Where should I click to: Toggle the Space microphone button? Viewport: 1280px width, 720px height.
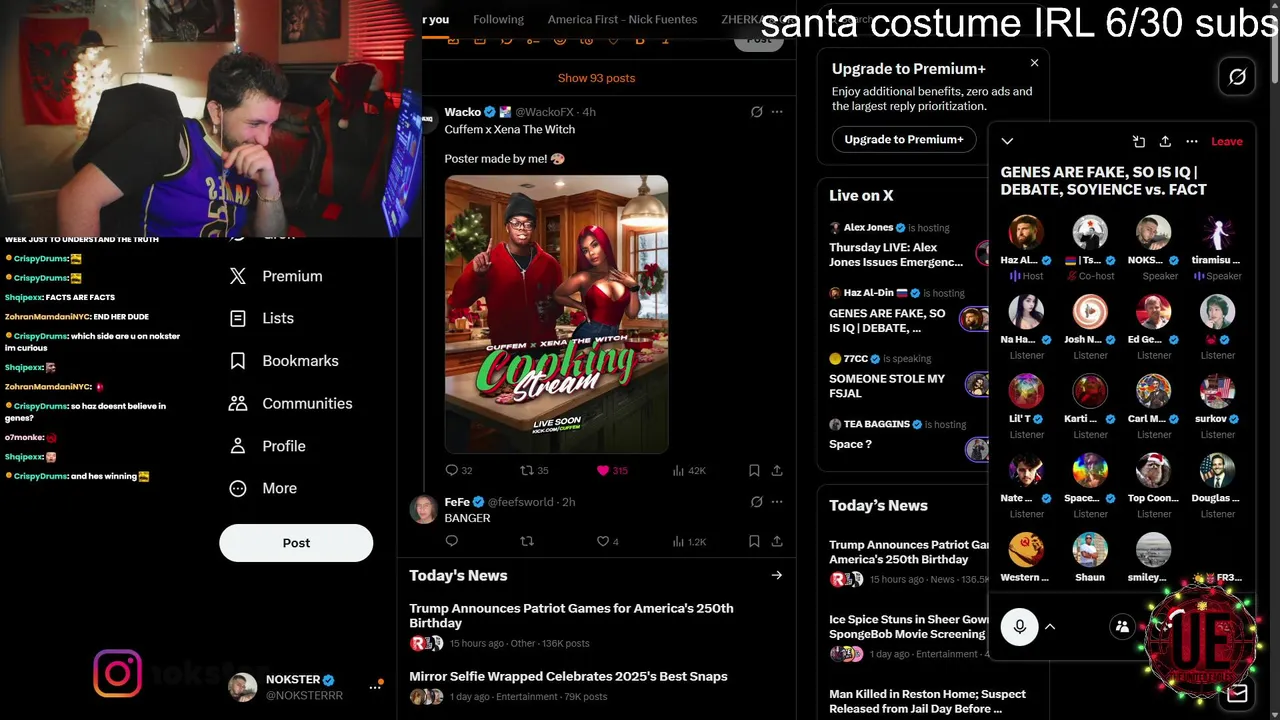pyautogui.click(x=1019, y=627)
